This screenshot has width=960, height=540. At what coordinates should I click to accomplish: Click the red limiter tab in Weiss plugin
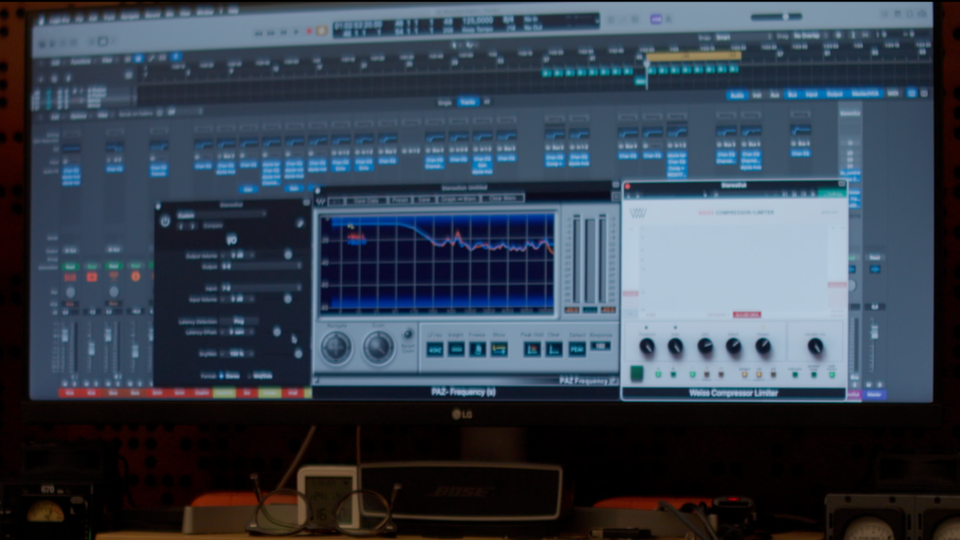click(747, 315)
